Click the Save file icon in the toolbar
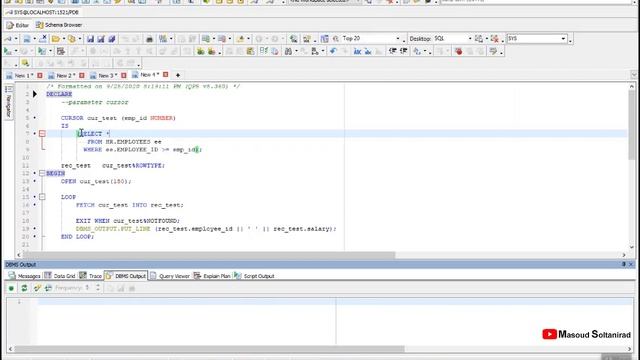The height and width of the screenshot is (360, 640). click(90, 39)
